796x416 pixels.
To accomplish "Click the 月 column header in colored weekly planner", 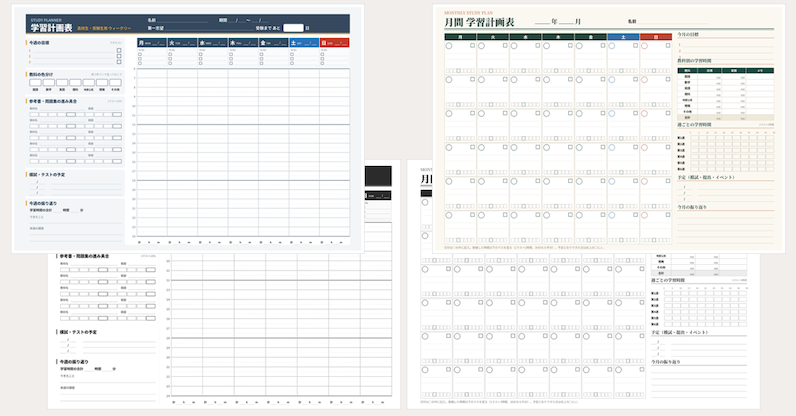I will (152, 43).
